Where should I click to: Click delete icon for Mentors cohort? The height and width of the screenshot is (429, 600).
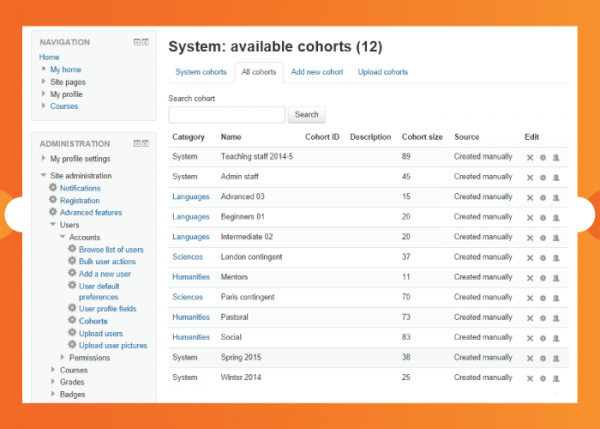pyautogui.click(x=530, y=277)
